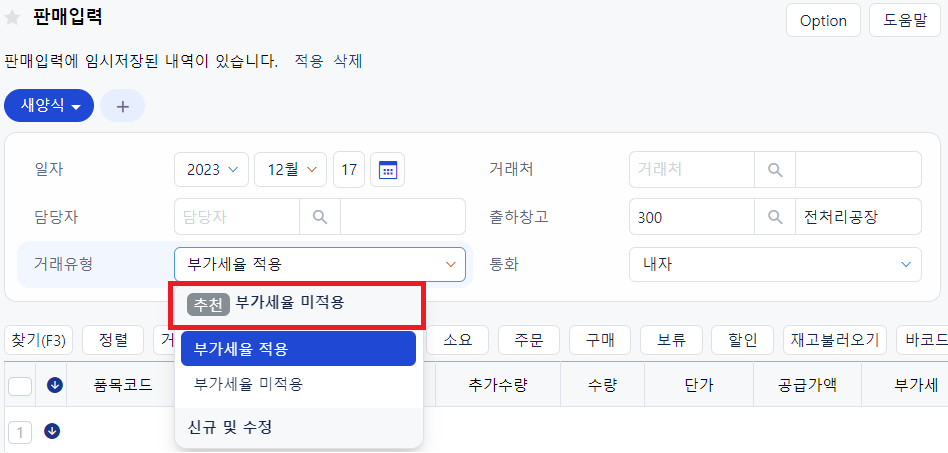
Task: Click the Option button
Action: pyautogui.click(x=823, y=21)
